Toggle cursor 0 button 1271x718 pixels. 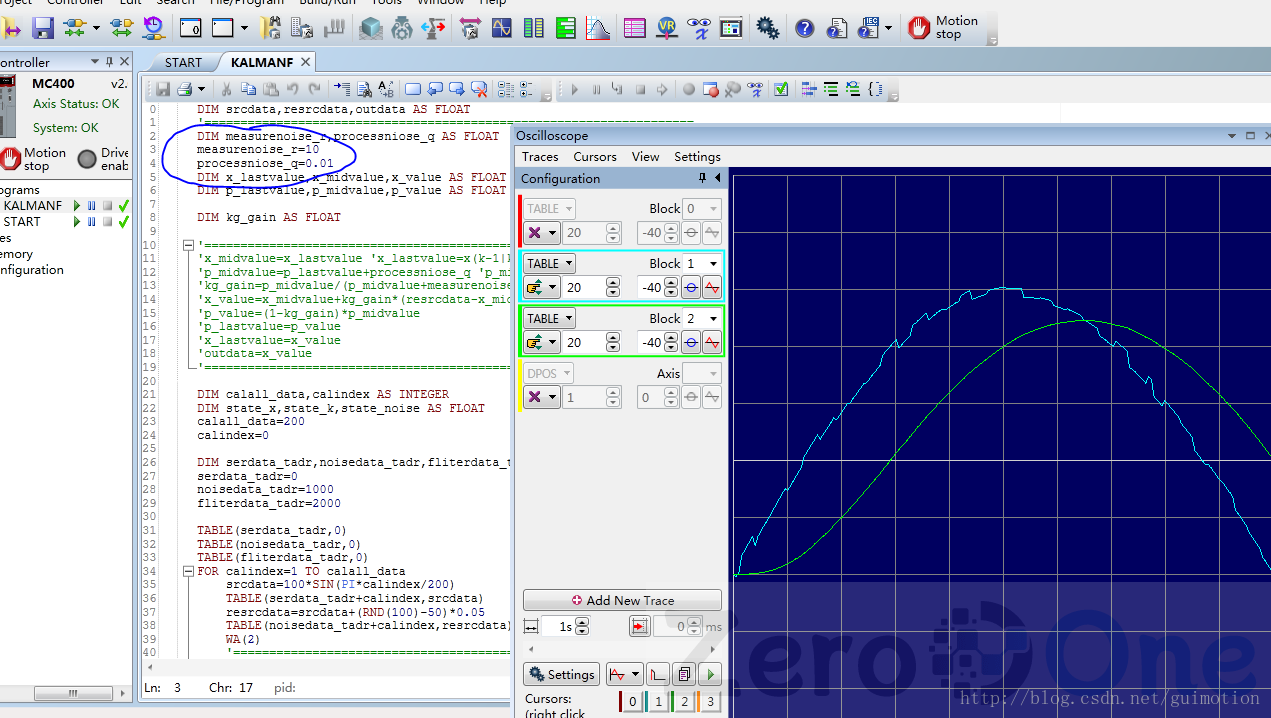tap(632, 702)
